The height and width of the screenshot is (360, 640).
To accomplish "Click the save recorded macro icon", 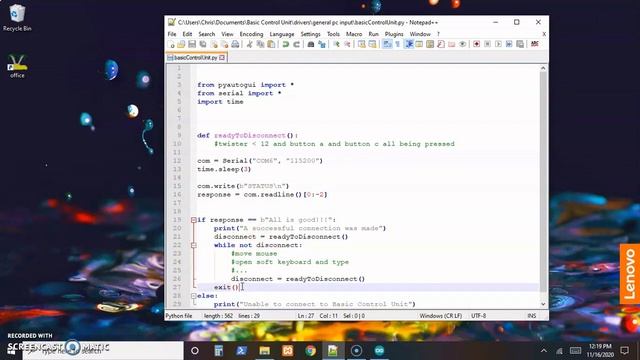I will (x=520, y=44).
